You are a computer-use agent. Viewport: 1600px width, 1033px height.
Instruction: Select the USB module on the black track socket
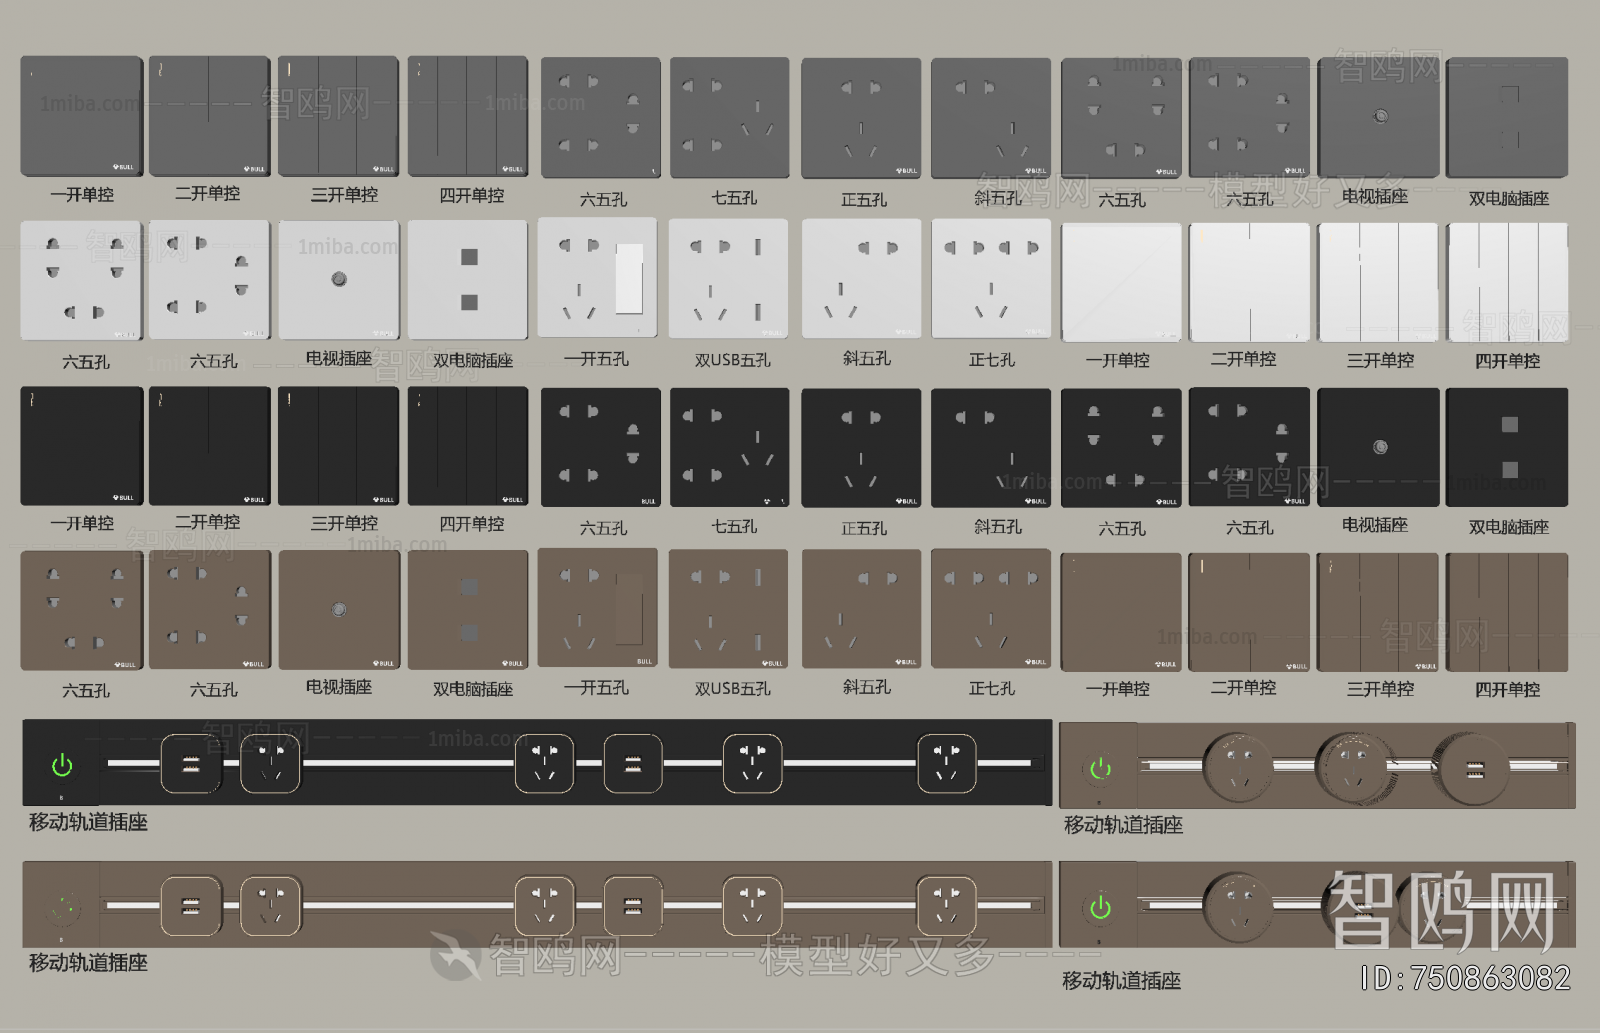point(190,763)
